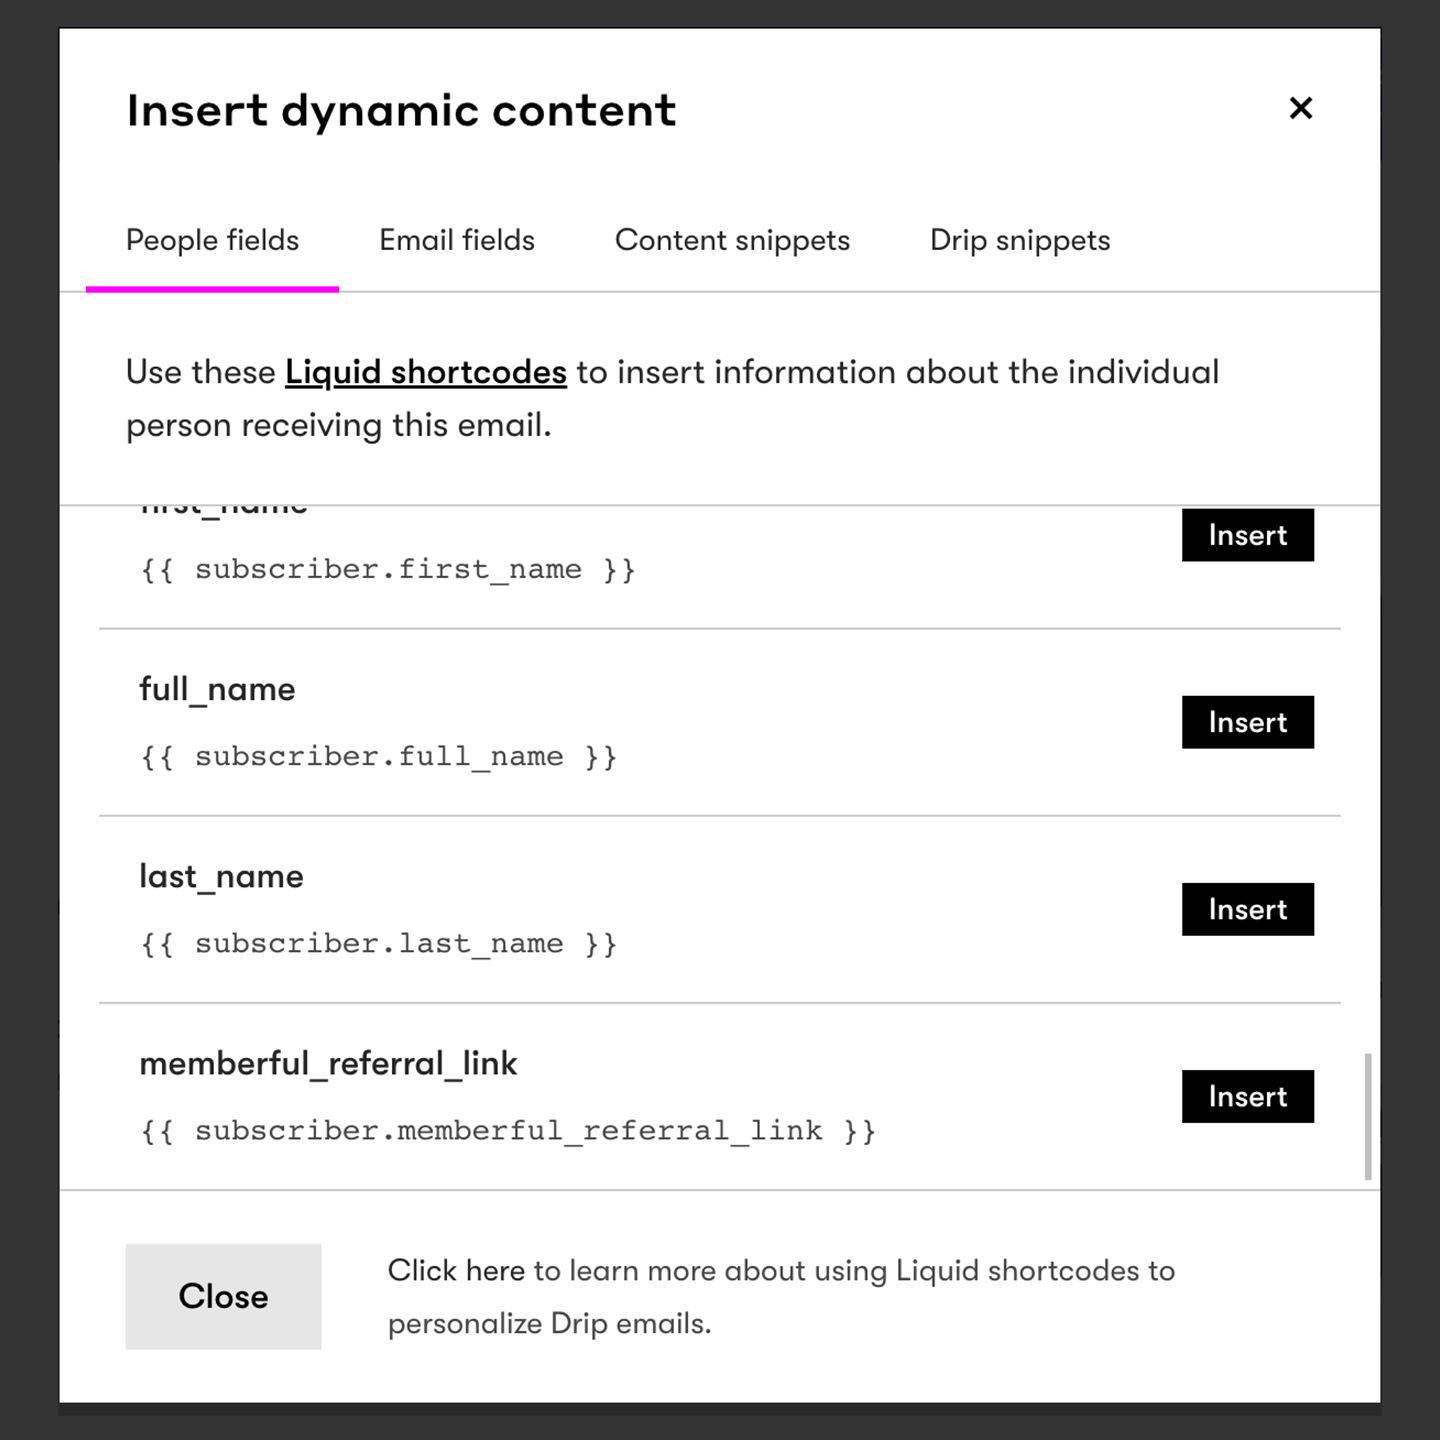The height and width of the screenshot is (1440, 1440).
Task: Insert the memberful_referral_link shortcode
Action: (x=1248, y=1096)
